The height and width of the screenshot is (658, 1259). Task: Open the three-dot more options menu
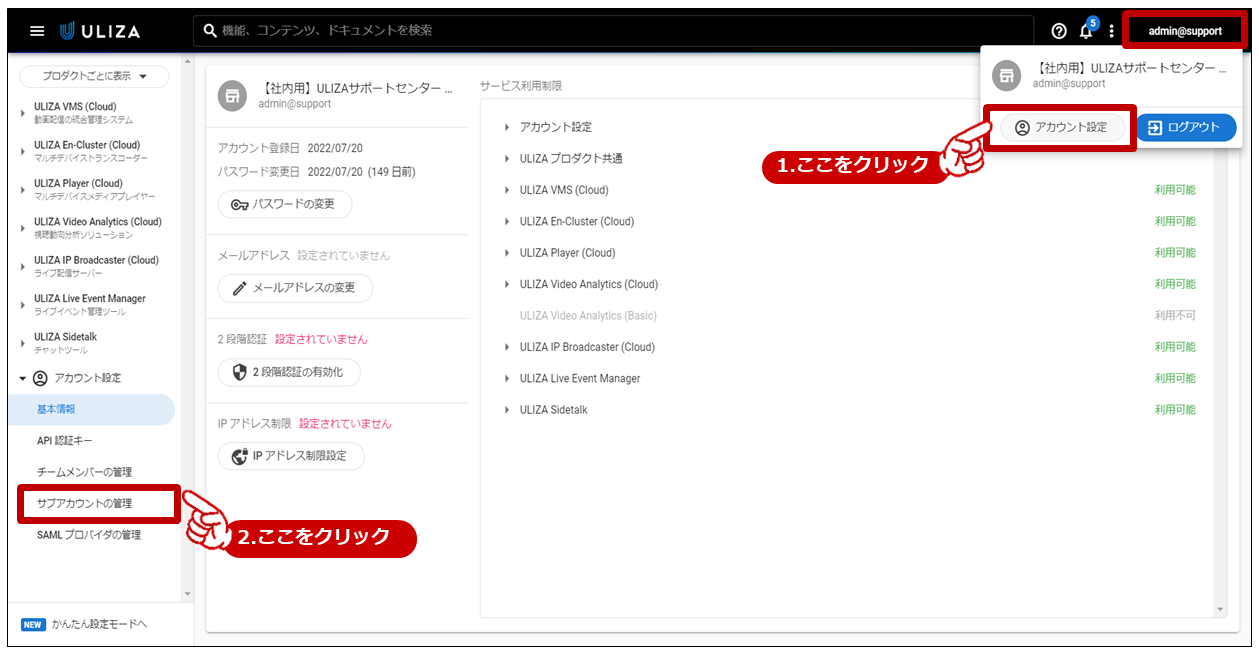(1111, 31)
